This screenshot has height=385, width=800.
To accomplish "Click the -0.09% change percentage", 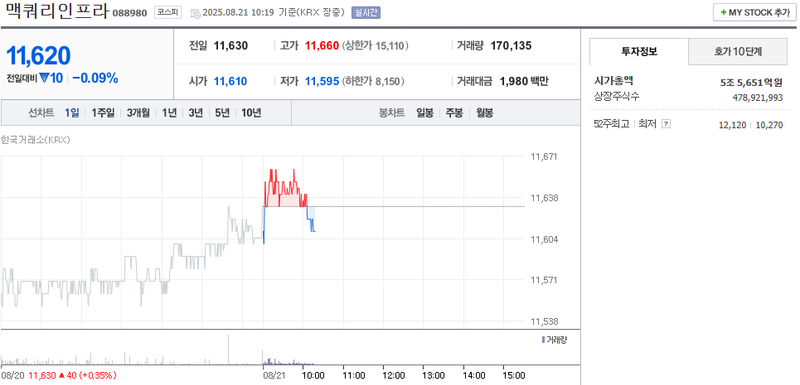I will click(95, 79).
